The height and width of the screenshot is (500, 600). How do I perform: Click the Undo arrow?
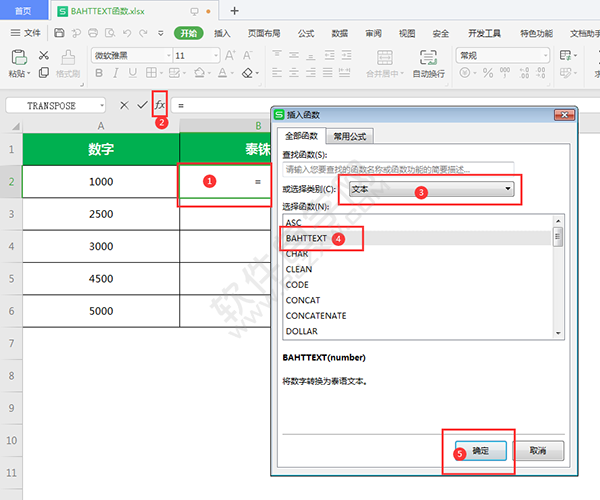pos(127,33)
